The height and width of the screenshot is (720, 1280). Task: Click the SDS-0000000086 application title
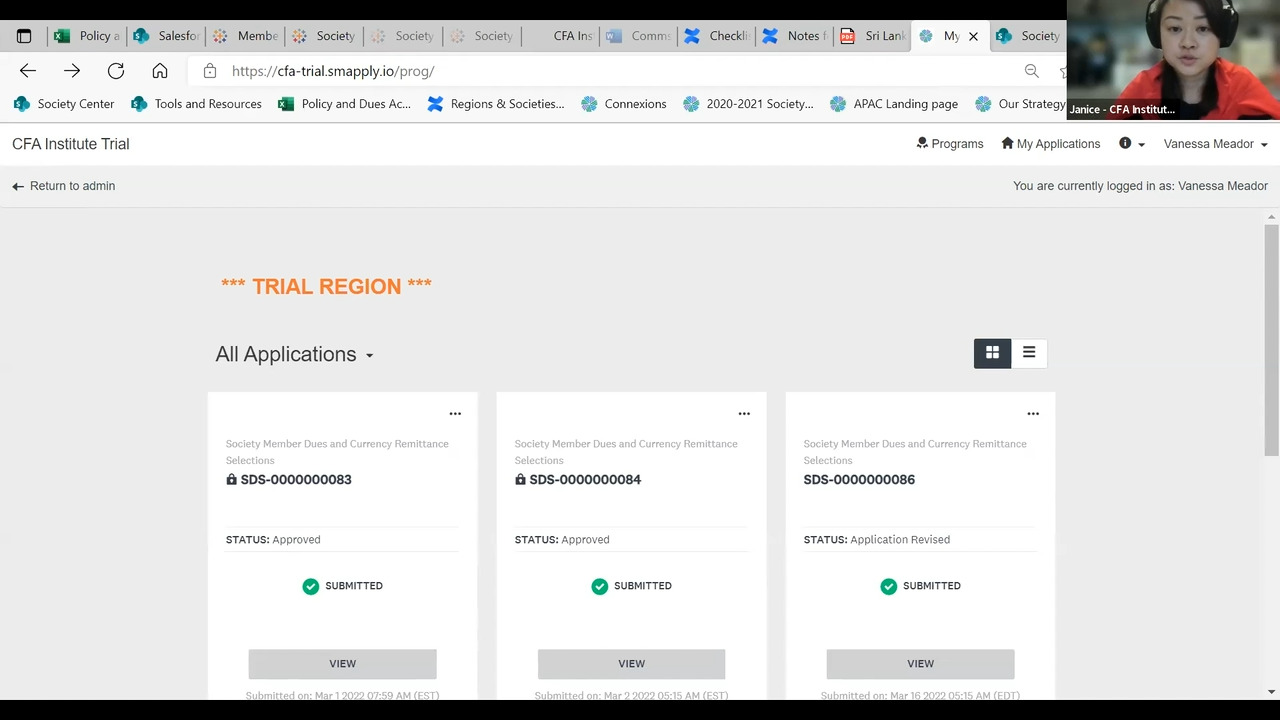click(x=859, y=479)
